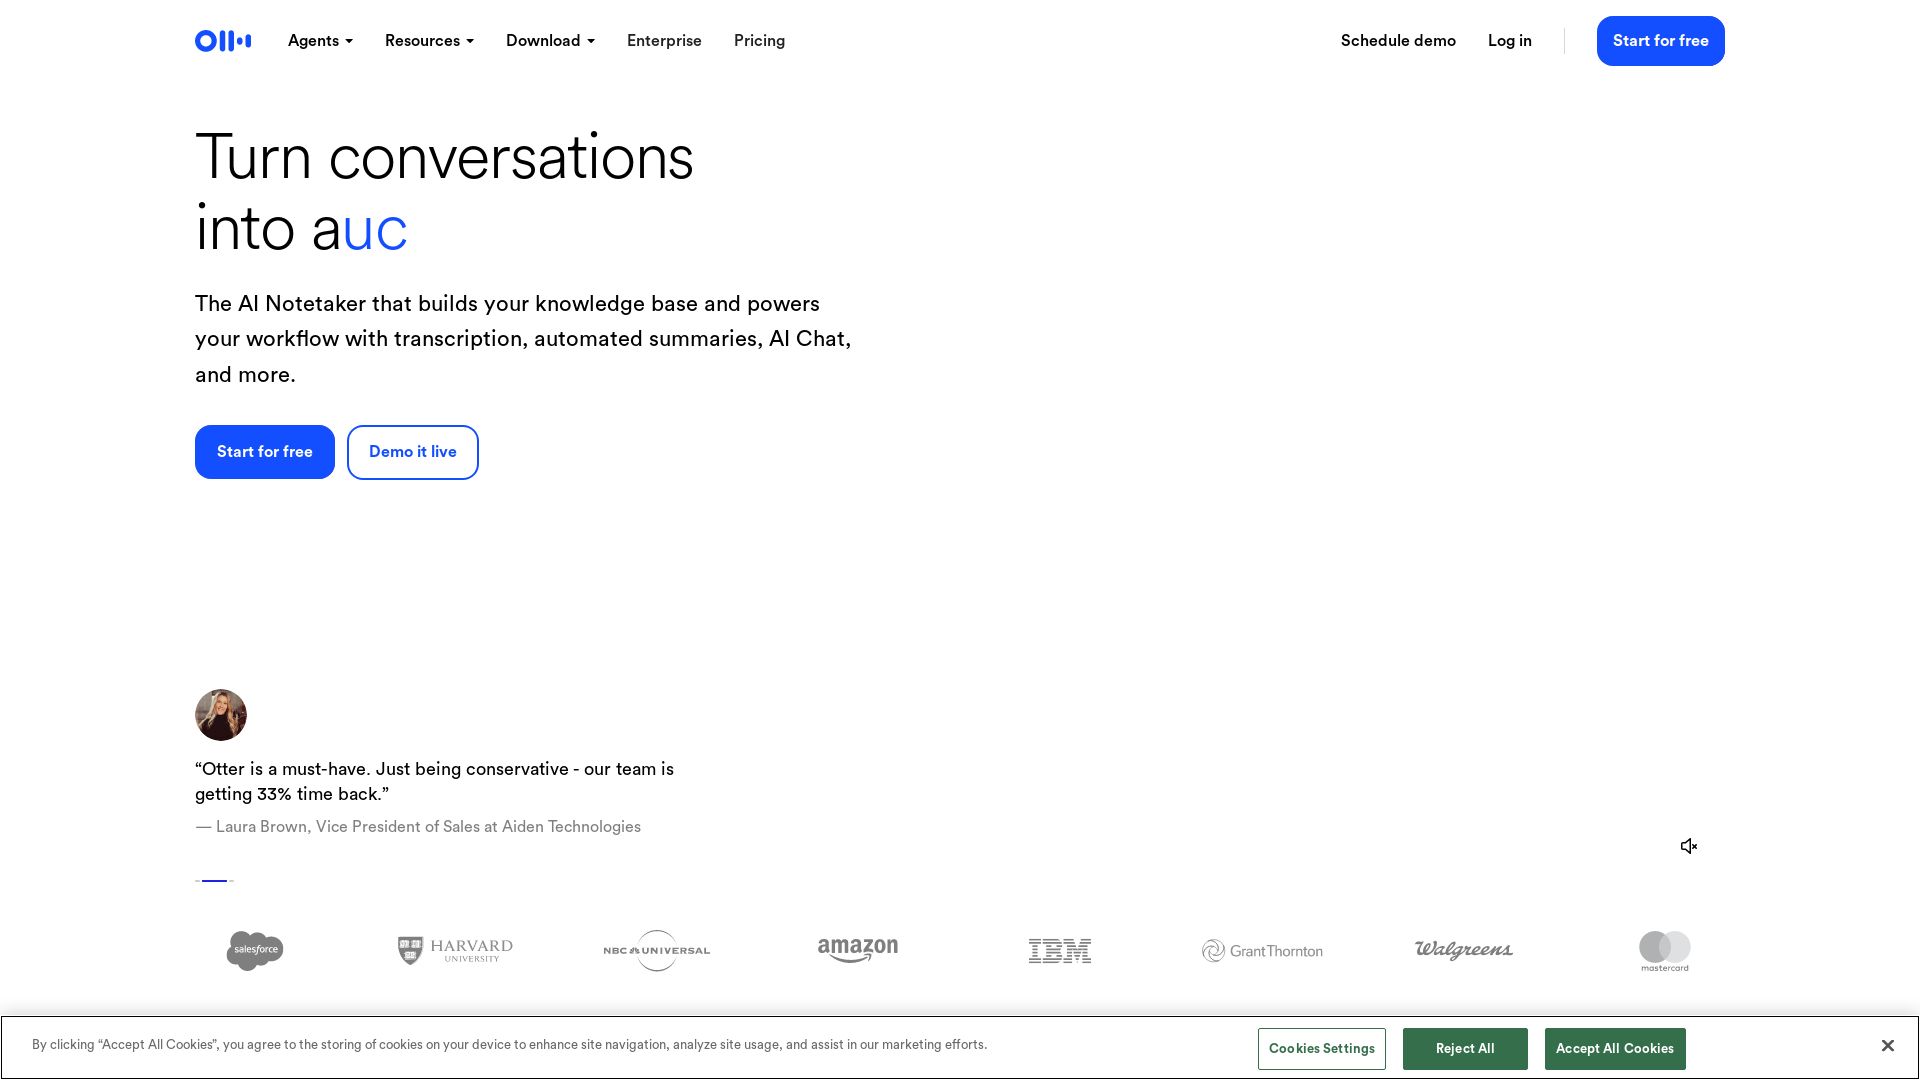Screen dimensions: 1920x1080
Task: Open the Pricing page
Action: pyautogui.click(x=759, y=41)
